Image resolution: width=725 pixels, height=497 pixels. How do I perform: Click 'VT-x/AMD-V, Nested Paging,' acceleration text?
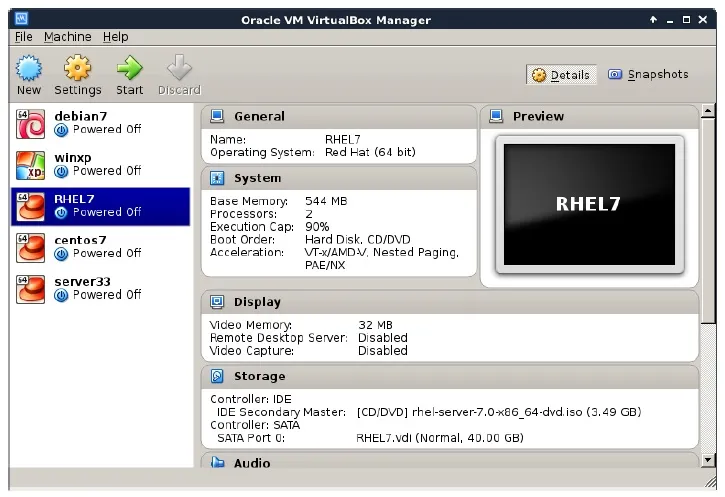[x=381, y=252]
